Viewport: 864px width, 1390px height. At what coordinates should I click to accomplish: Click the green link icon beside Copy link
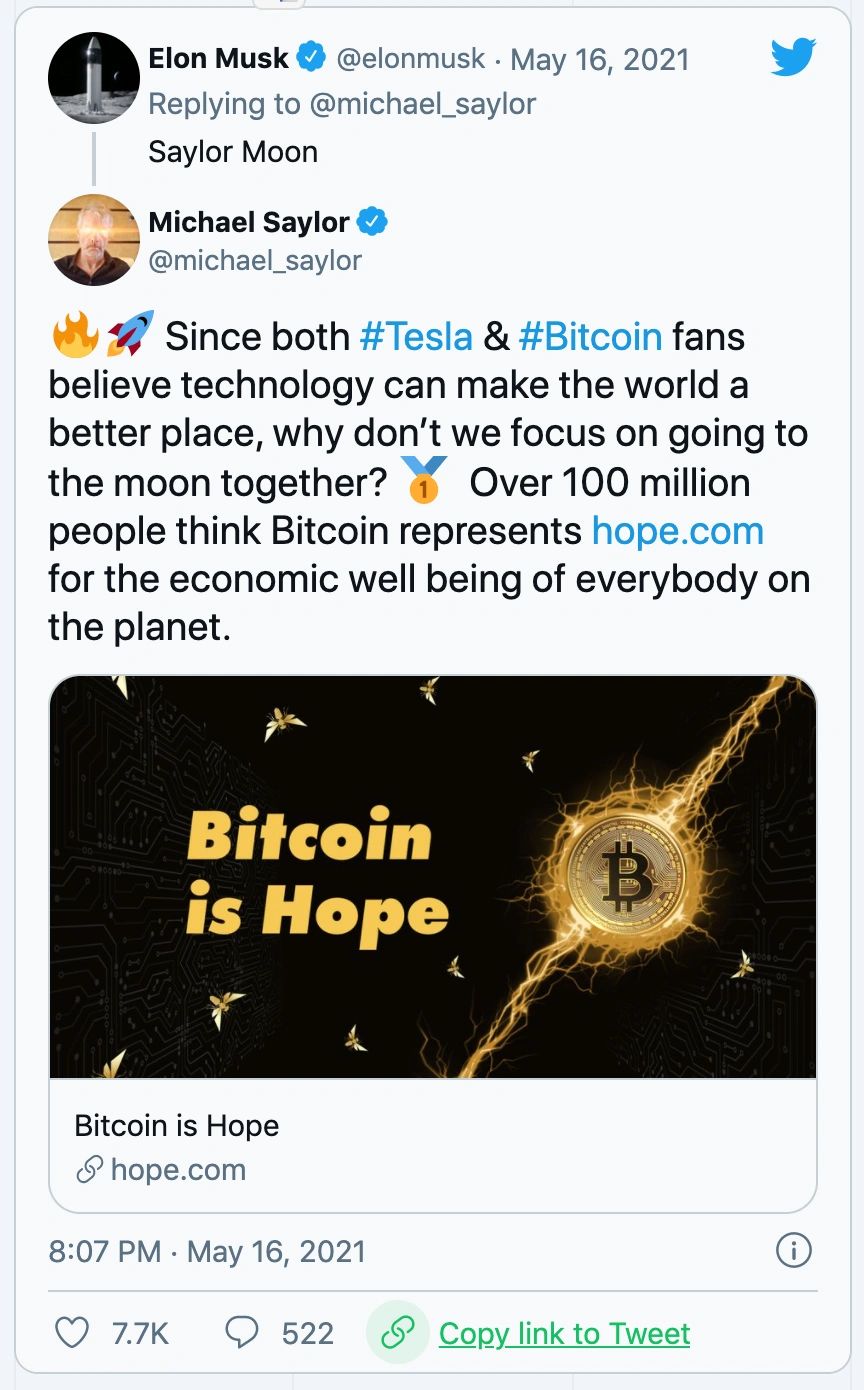click(398, 1333)
